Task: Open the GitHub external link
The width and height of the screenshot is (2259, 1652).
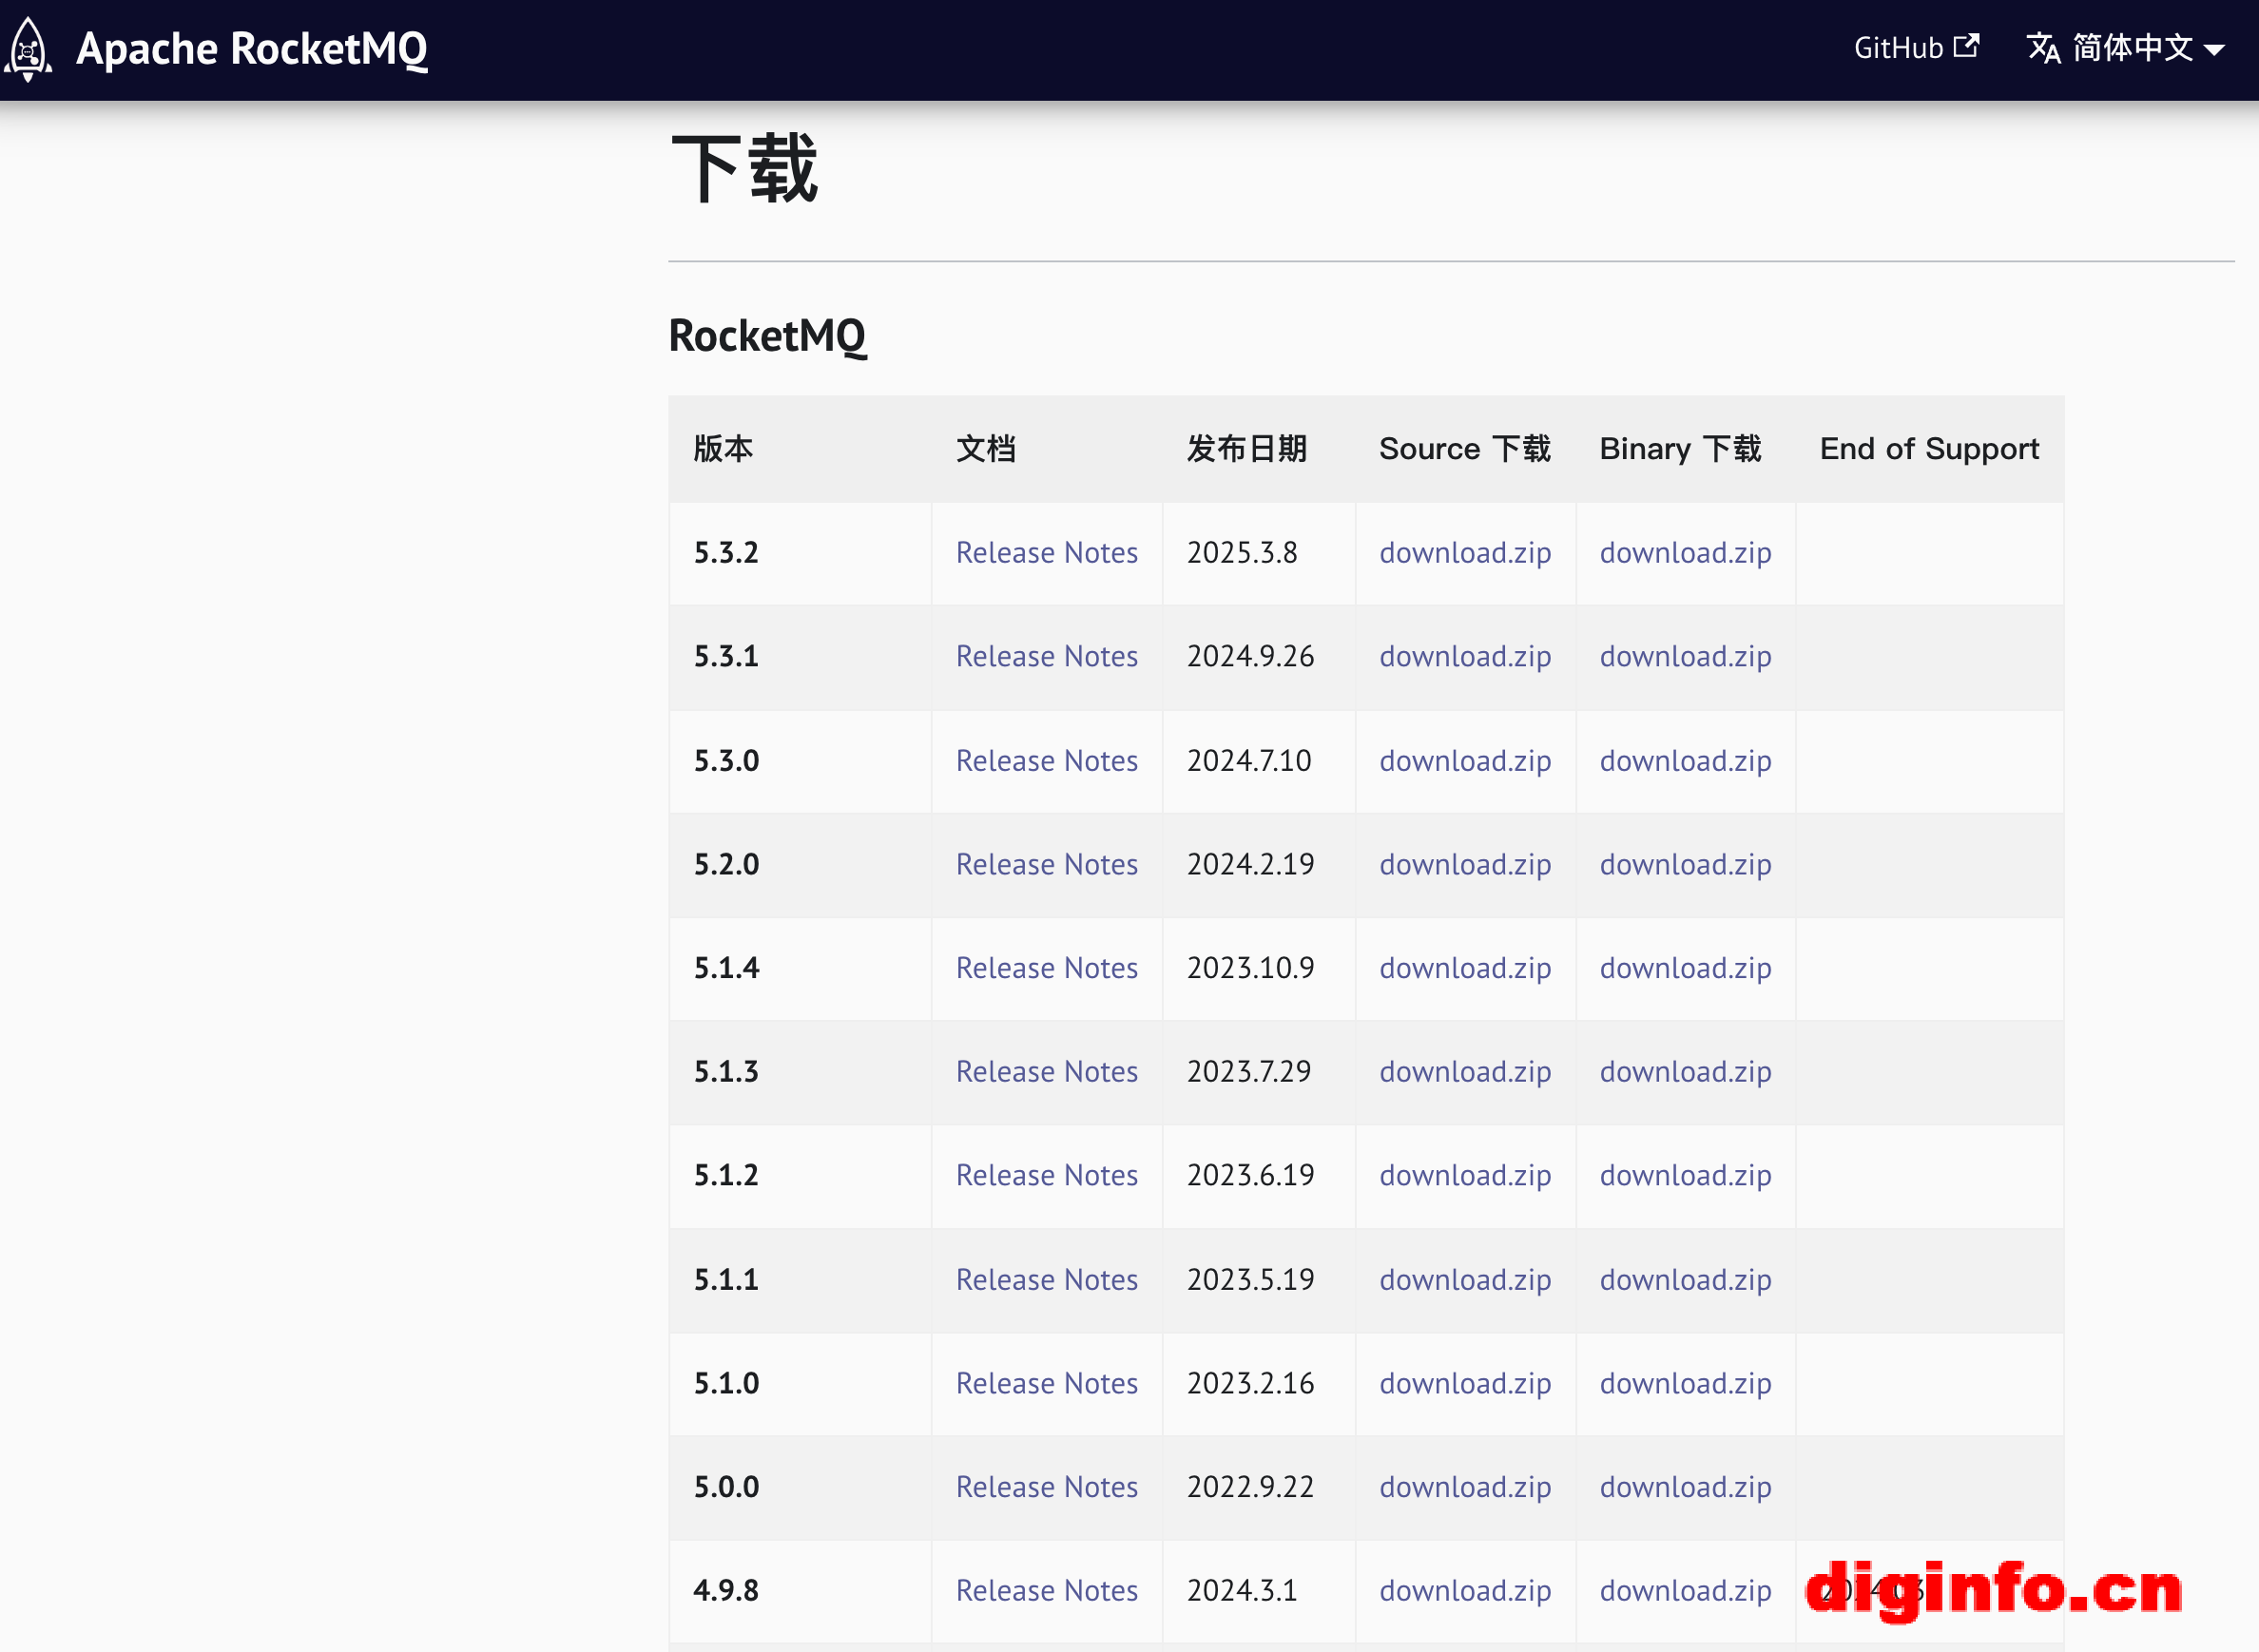Action: pyautogui.click(x=1916, y=48)
